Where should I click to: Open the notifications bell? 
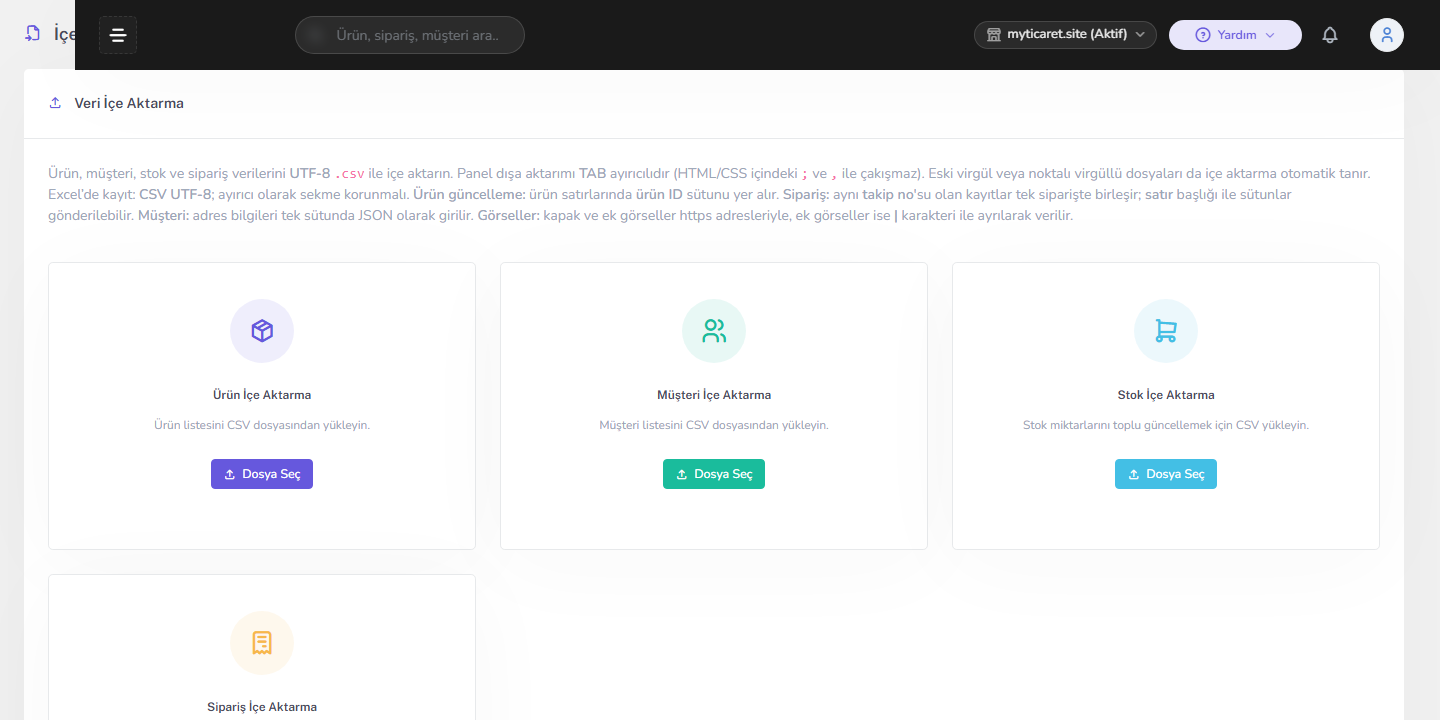[x=1330, y=35]
